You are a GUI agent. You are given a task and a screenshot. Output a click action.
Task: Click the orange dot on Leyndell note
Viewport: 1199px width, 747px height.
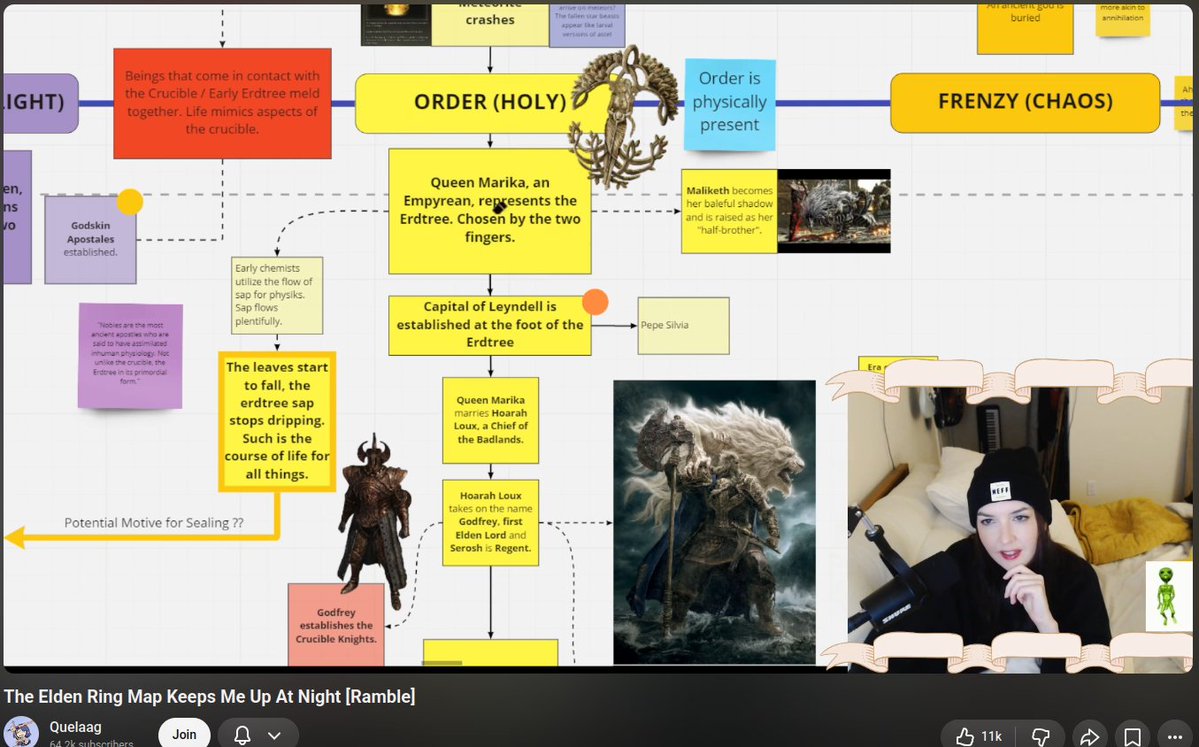click(595, 302)
